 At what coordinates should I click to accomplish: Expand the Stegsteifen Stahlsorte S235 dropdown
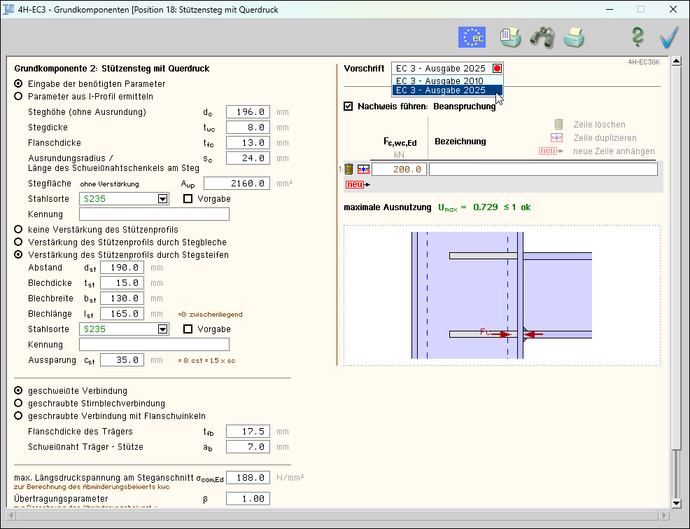click(x=161, y=328)
